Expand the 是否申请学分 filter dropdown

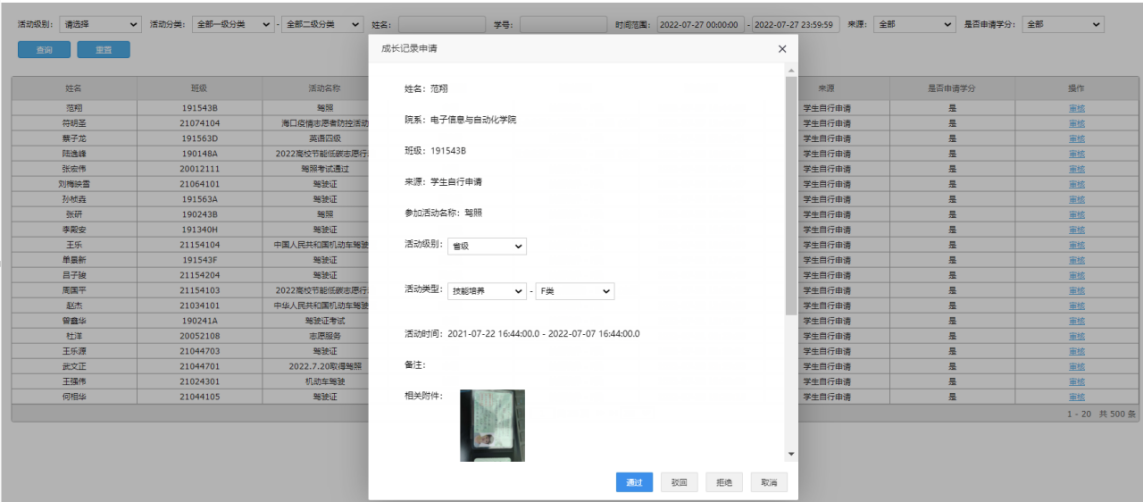1063,24
